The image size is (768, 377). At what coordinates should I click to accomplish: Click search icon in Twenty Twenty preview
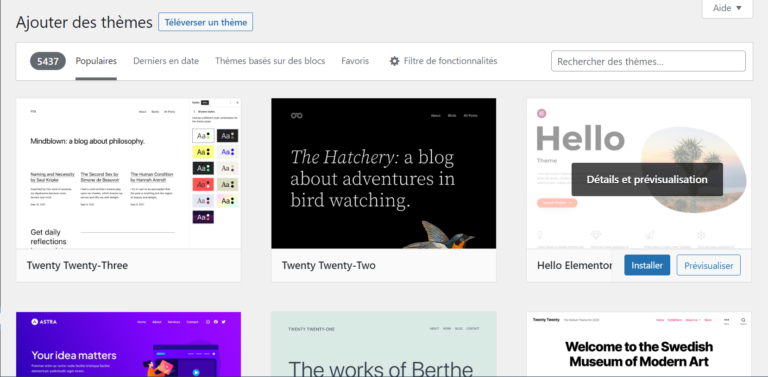743,320
